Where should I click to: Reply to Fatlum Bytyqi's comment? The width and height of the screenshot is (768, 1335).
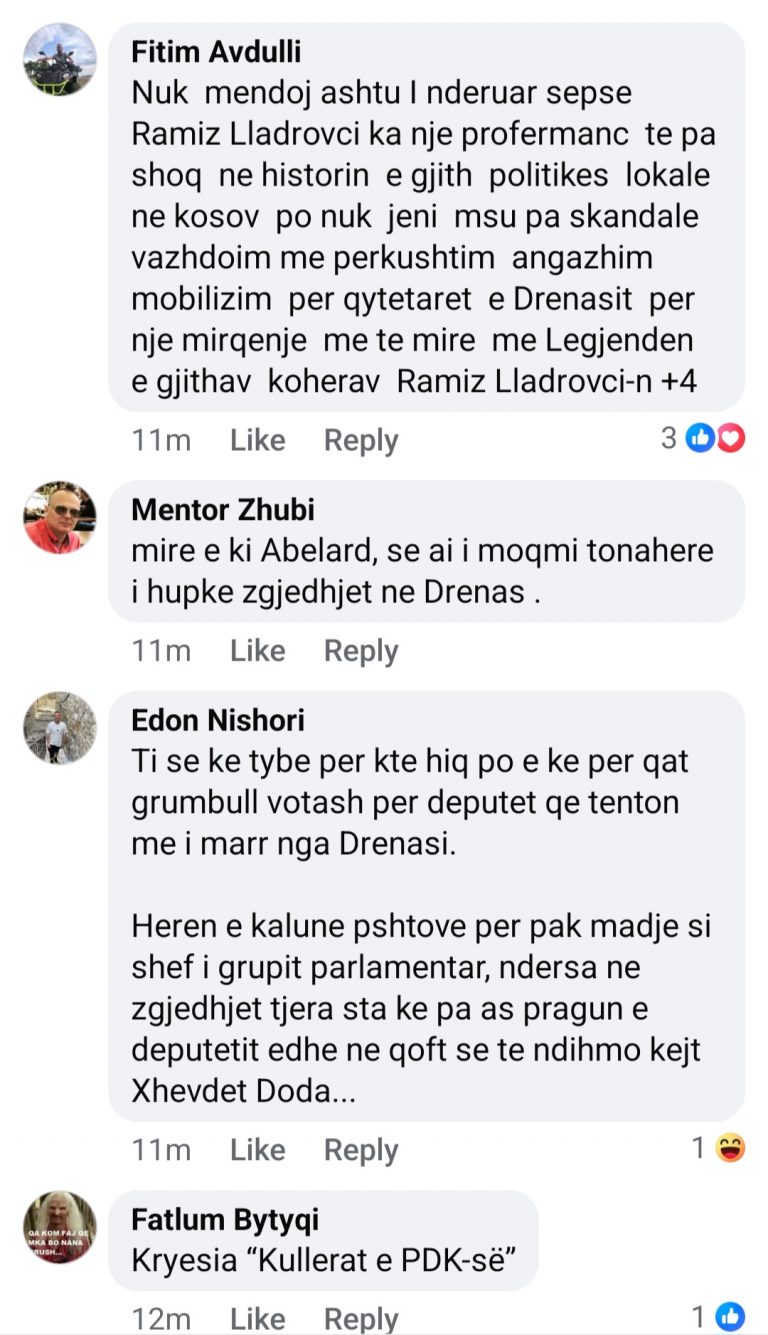pos(361,1318)
